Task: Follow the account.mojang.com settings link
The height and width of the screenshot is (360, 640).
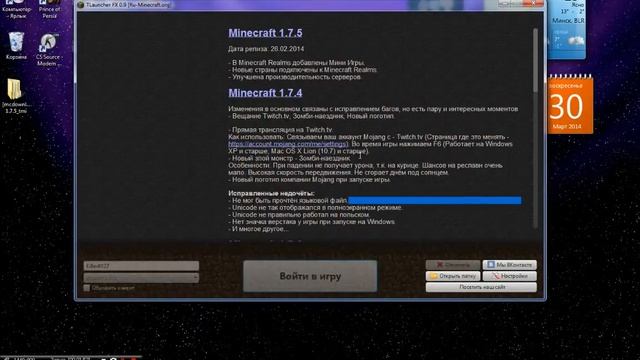Action: pos(288,144)
